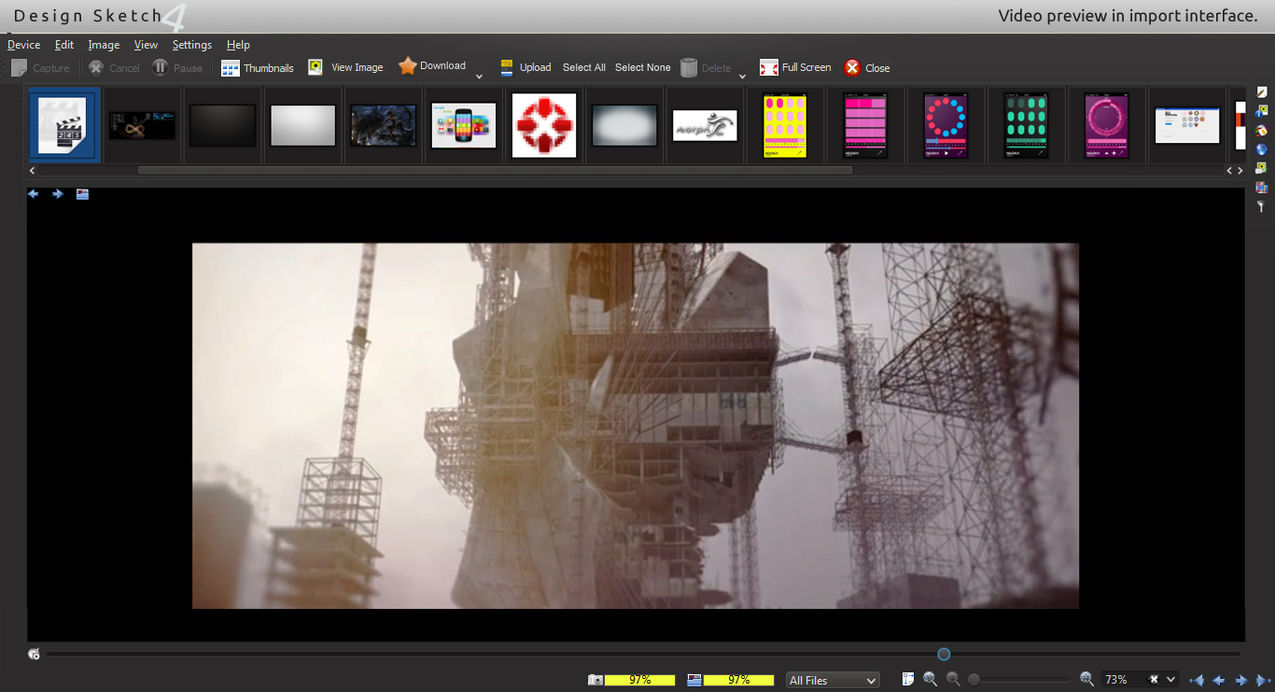This screenshot has height=692, width=1275.
Task: Click the red Close button in toolbar
Action: click(866, 68)
